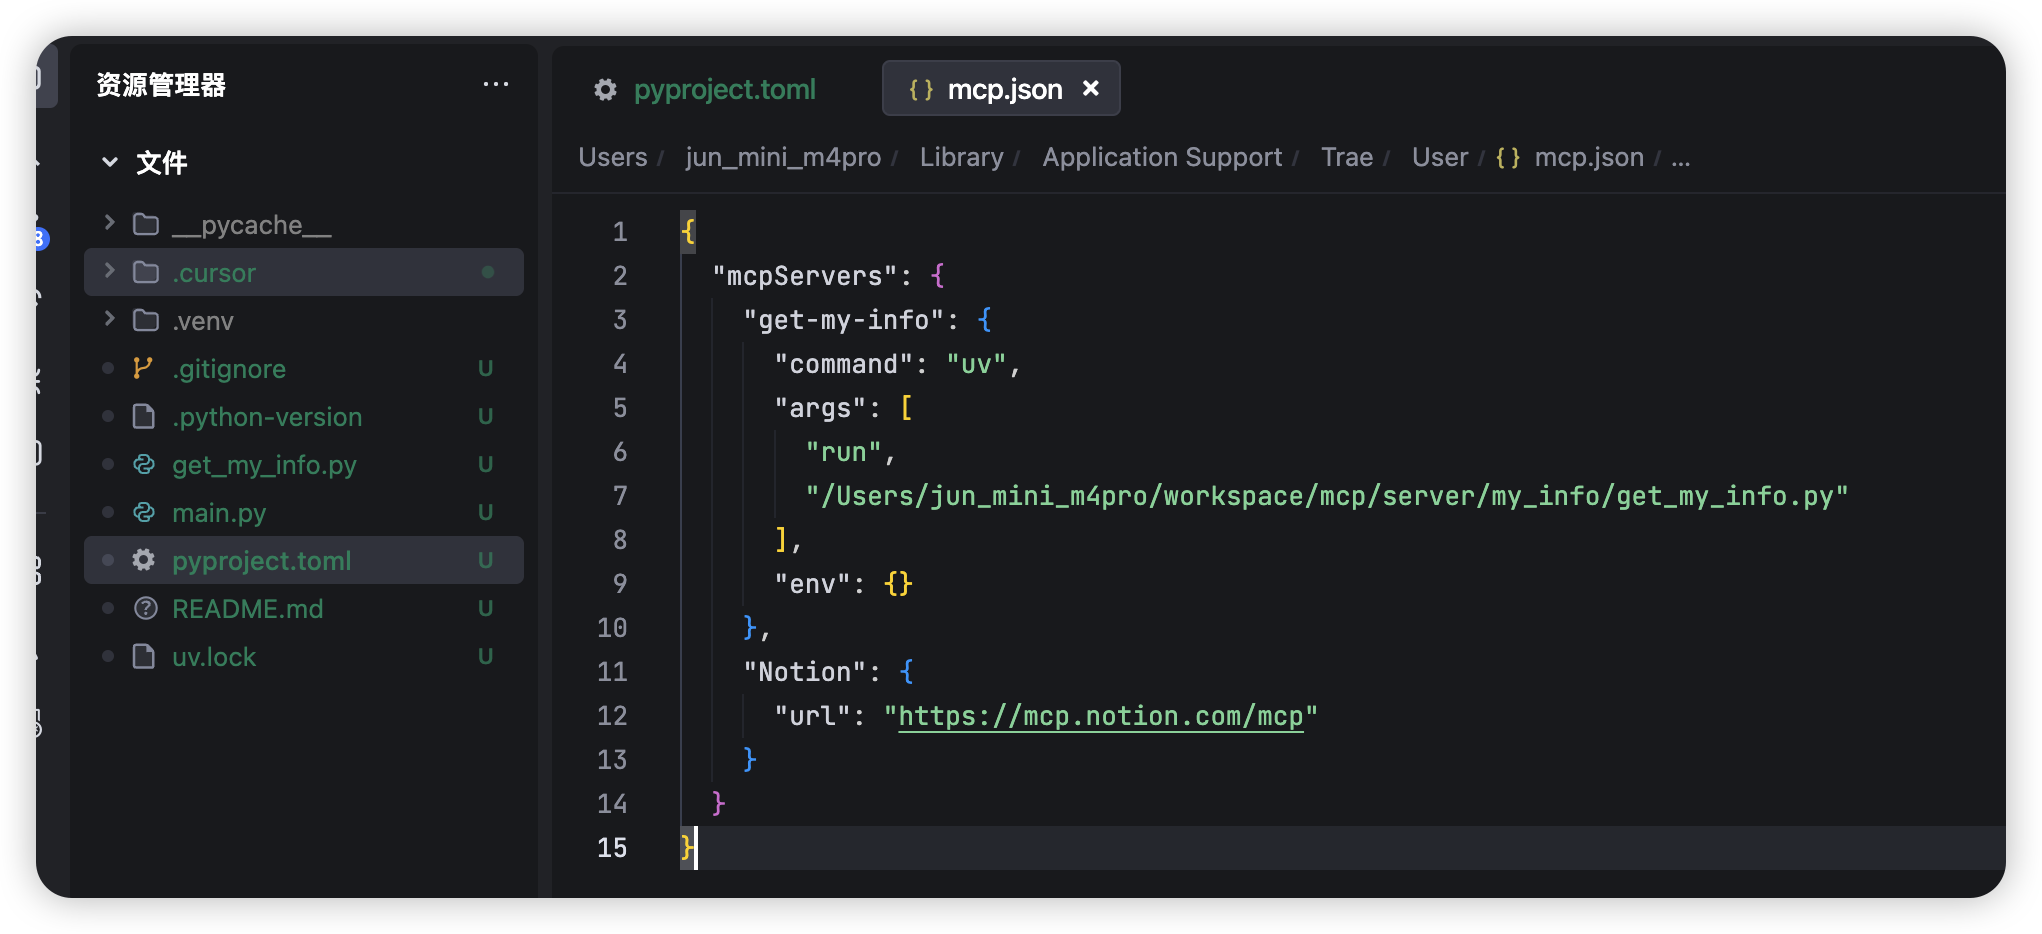Click the gear icon beside pyproject.toml in Explorer
The width and height of the screenshot is (2042, 934).
[x=144, y=560]
